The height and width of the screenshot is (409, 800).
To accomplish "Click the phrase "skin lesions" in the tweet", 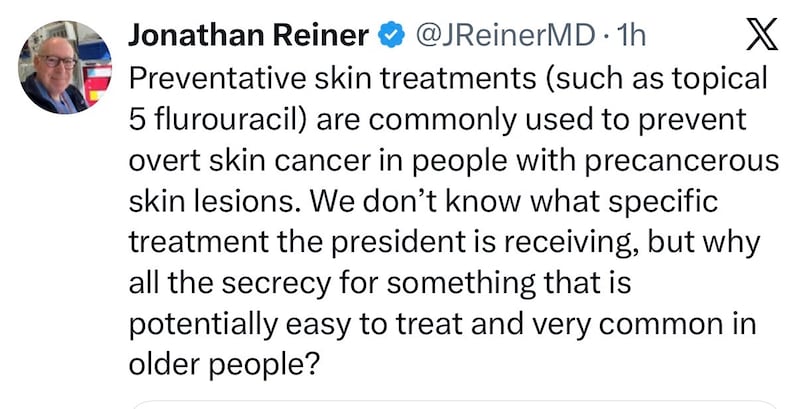I will point(204,203).
